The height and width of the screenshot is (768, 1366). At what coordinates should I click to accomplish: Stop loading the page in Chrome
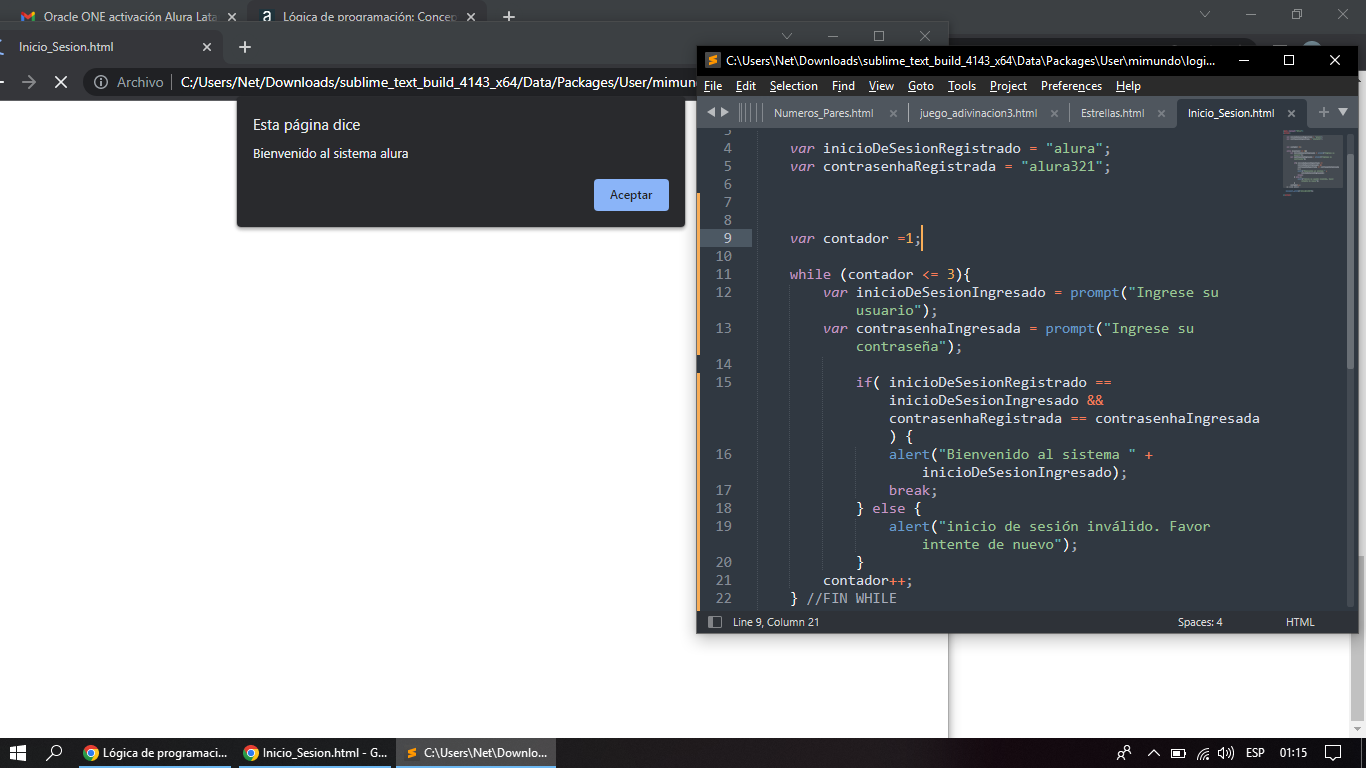pyautogui.click(x=61, y=82)
